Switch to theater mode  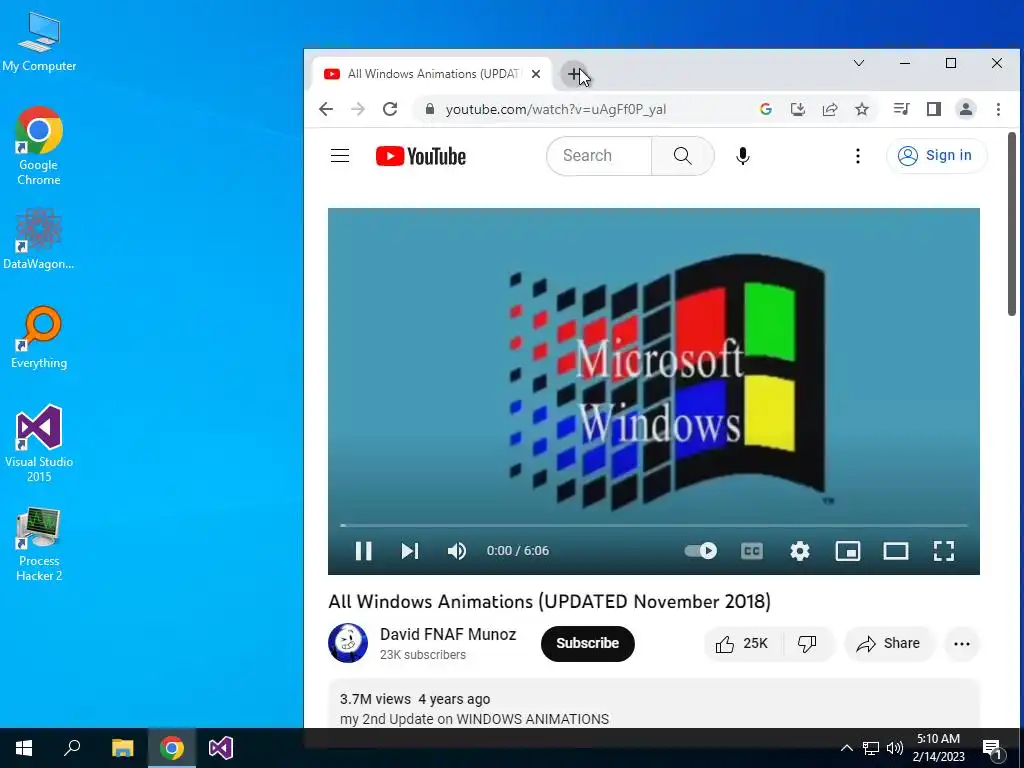click(x=895, y=551)
